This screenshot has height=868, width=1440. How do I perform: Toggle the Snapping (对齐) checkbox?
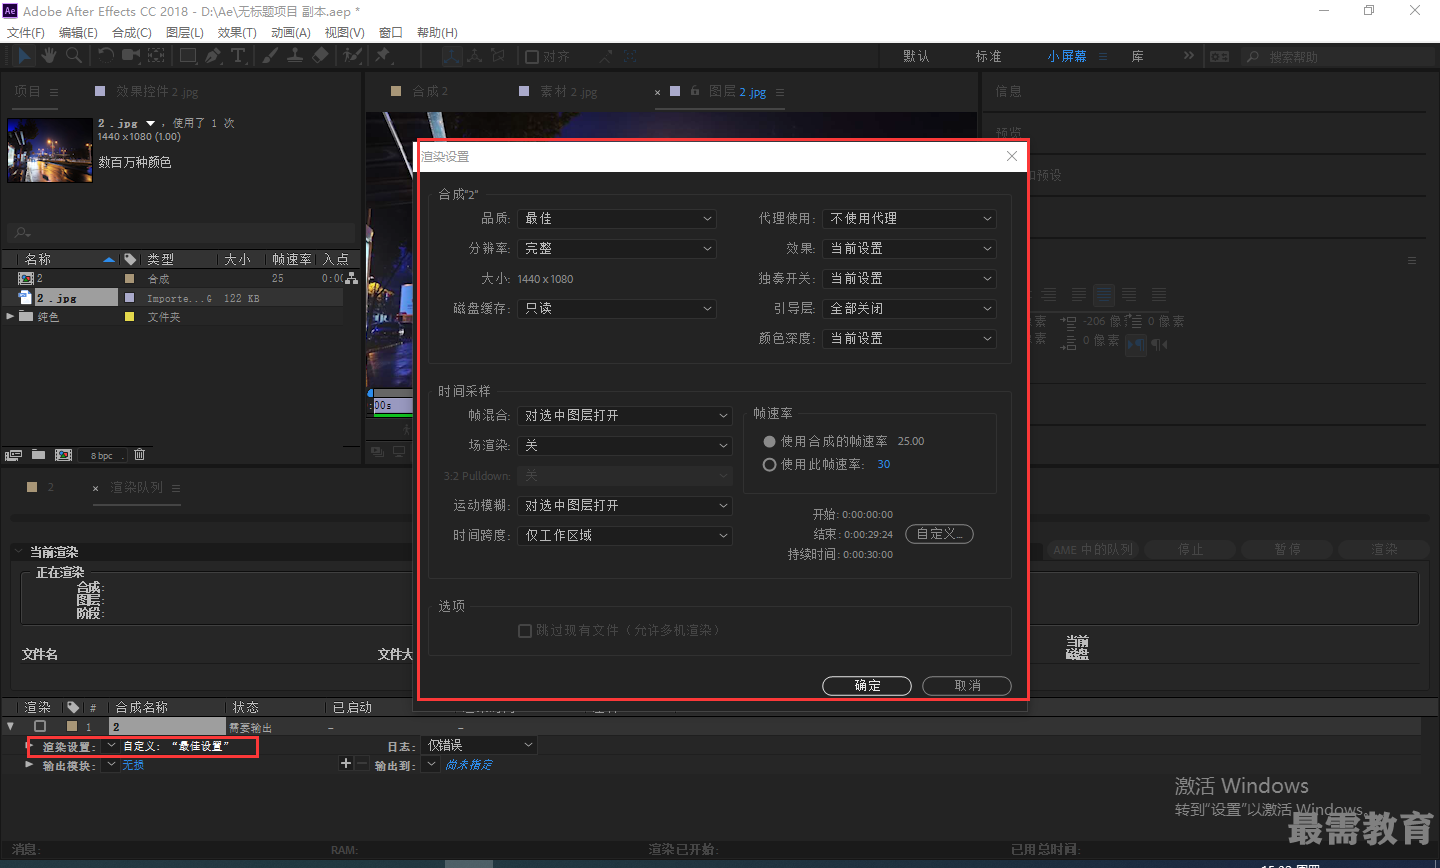coord(532,57)
